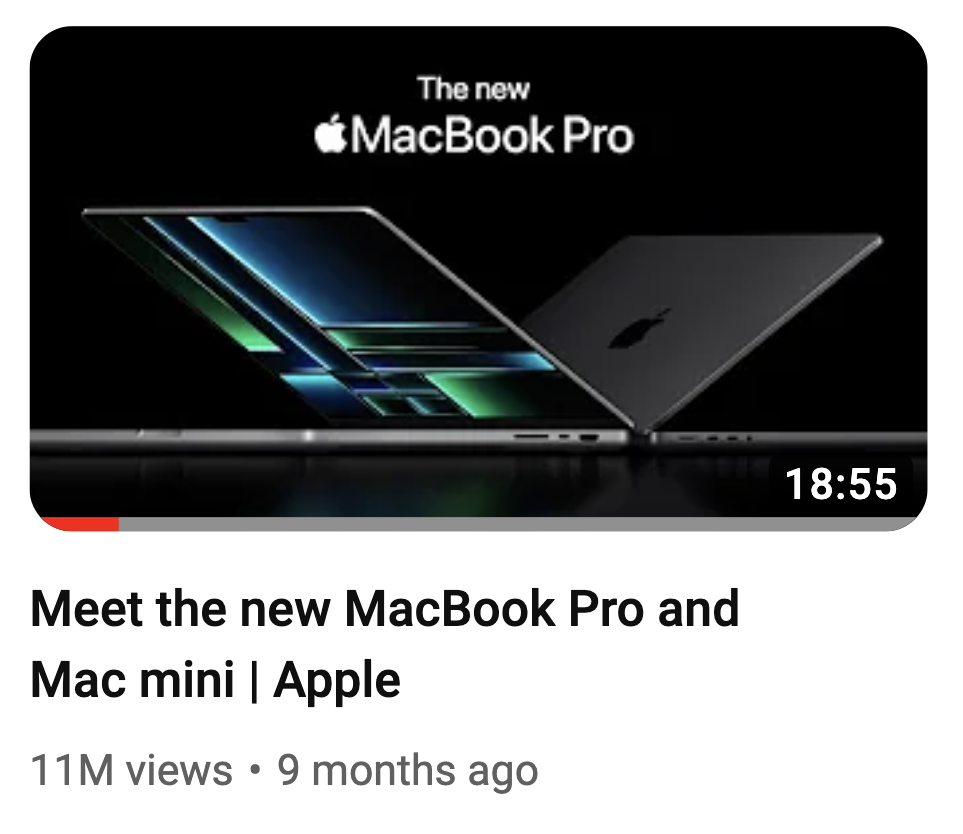Open the MacBook Pro video thumbnail
The height and width of the screenshot is (834, 963).
tap(478, 278)
